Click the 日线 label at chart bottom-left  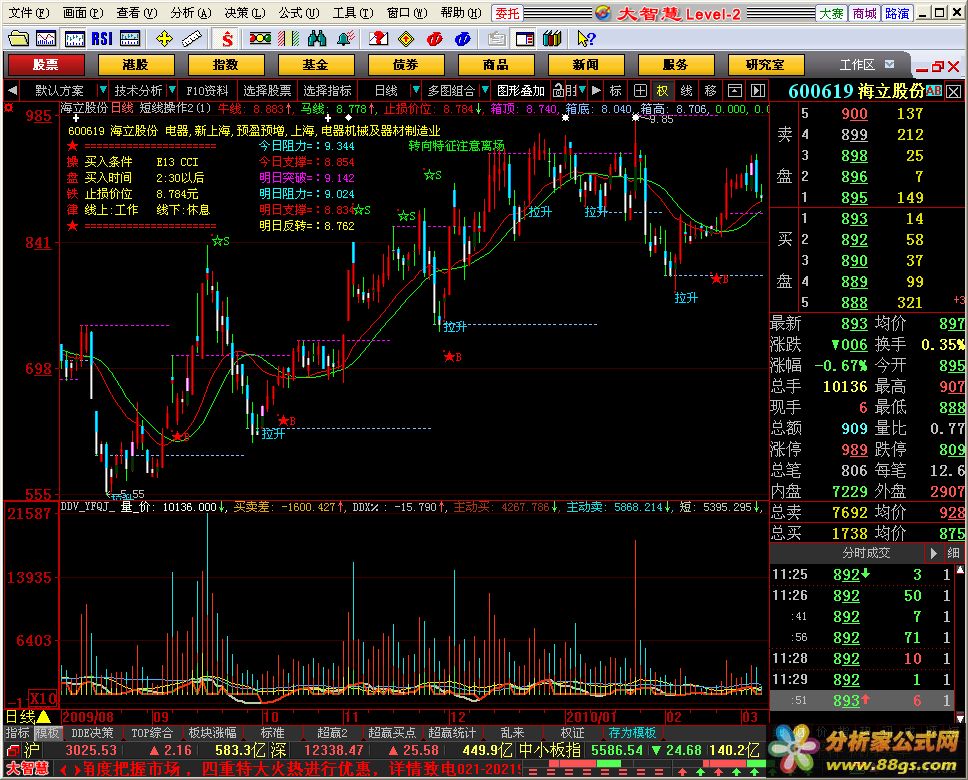[x=21, y=716]
